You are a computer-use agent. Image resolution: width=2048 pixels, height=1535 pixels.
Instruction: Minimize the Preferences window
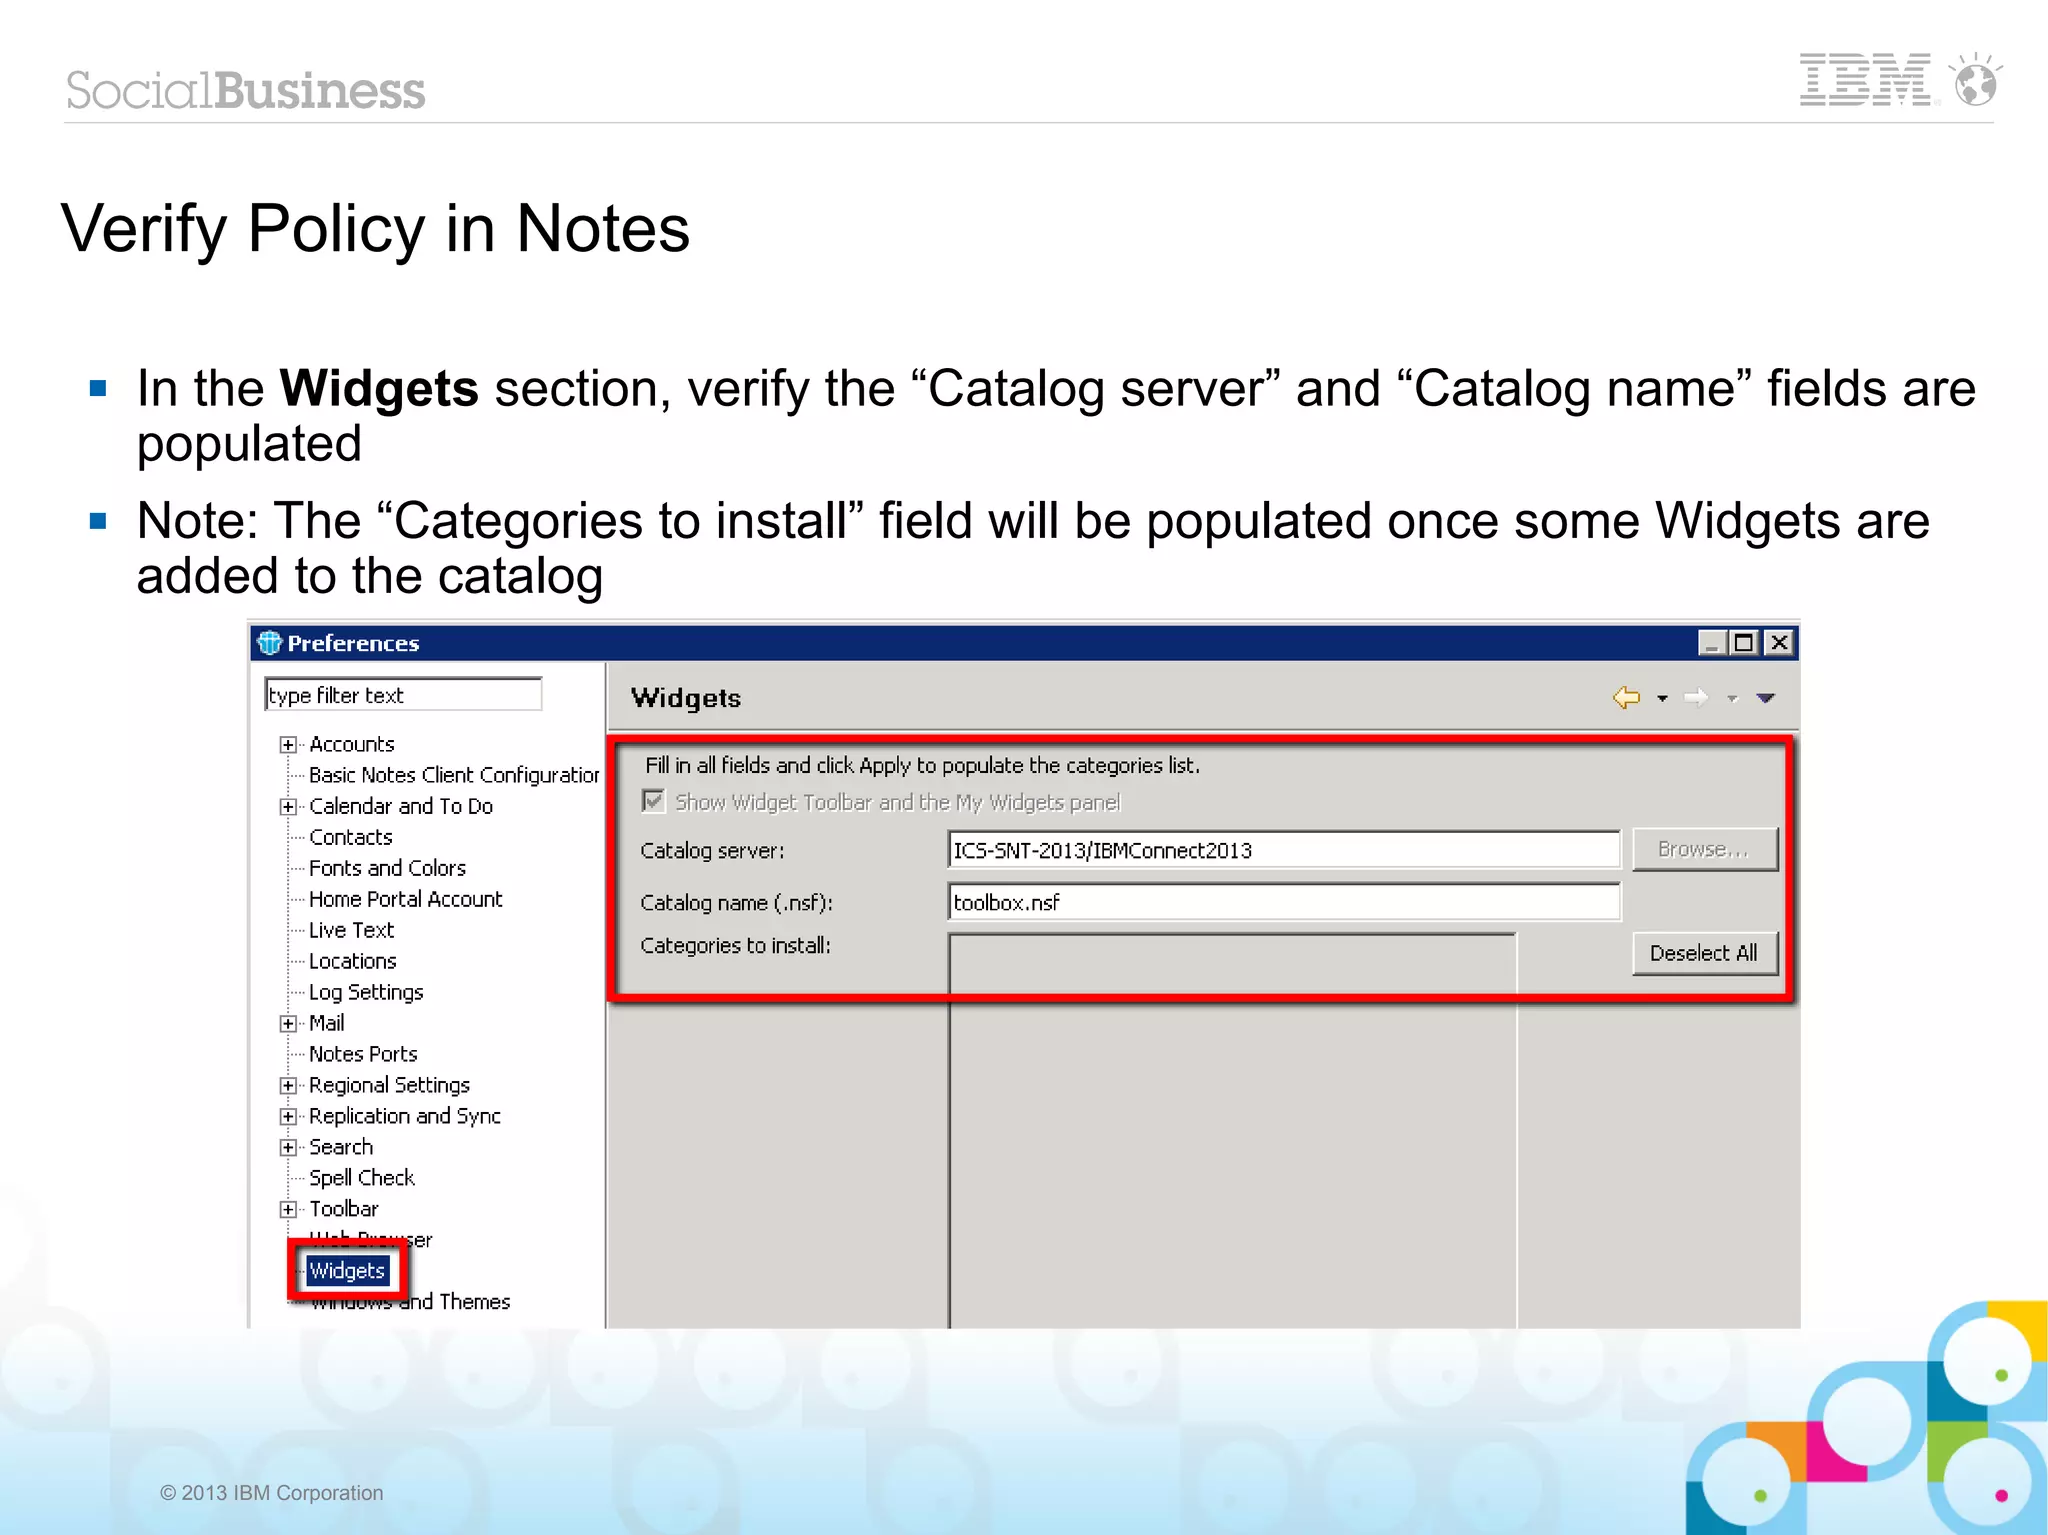1712,642
